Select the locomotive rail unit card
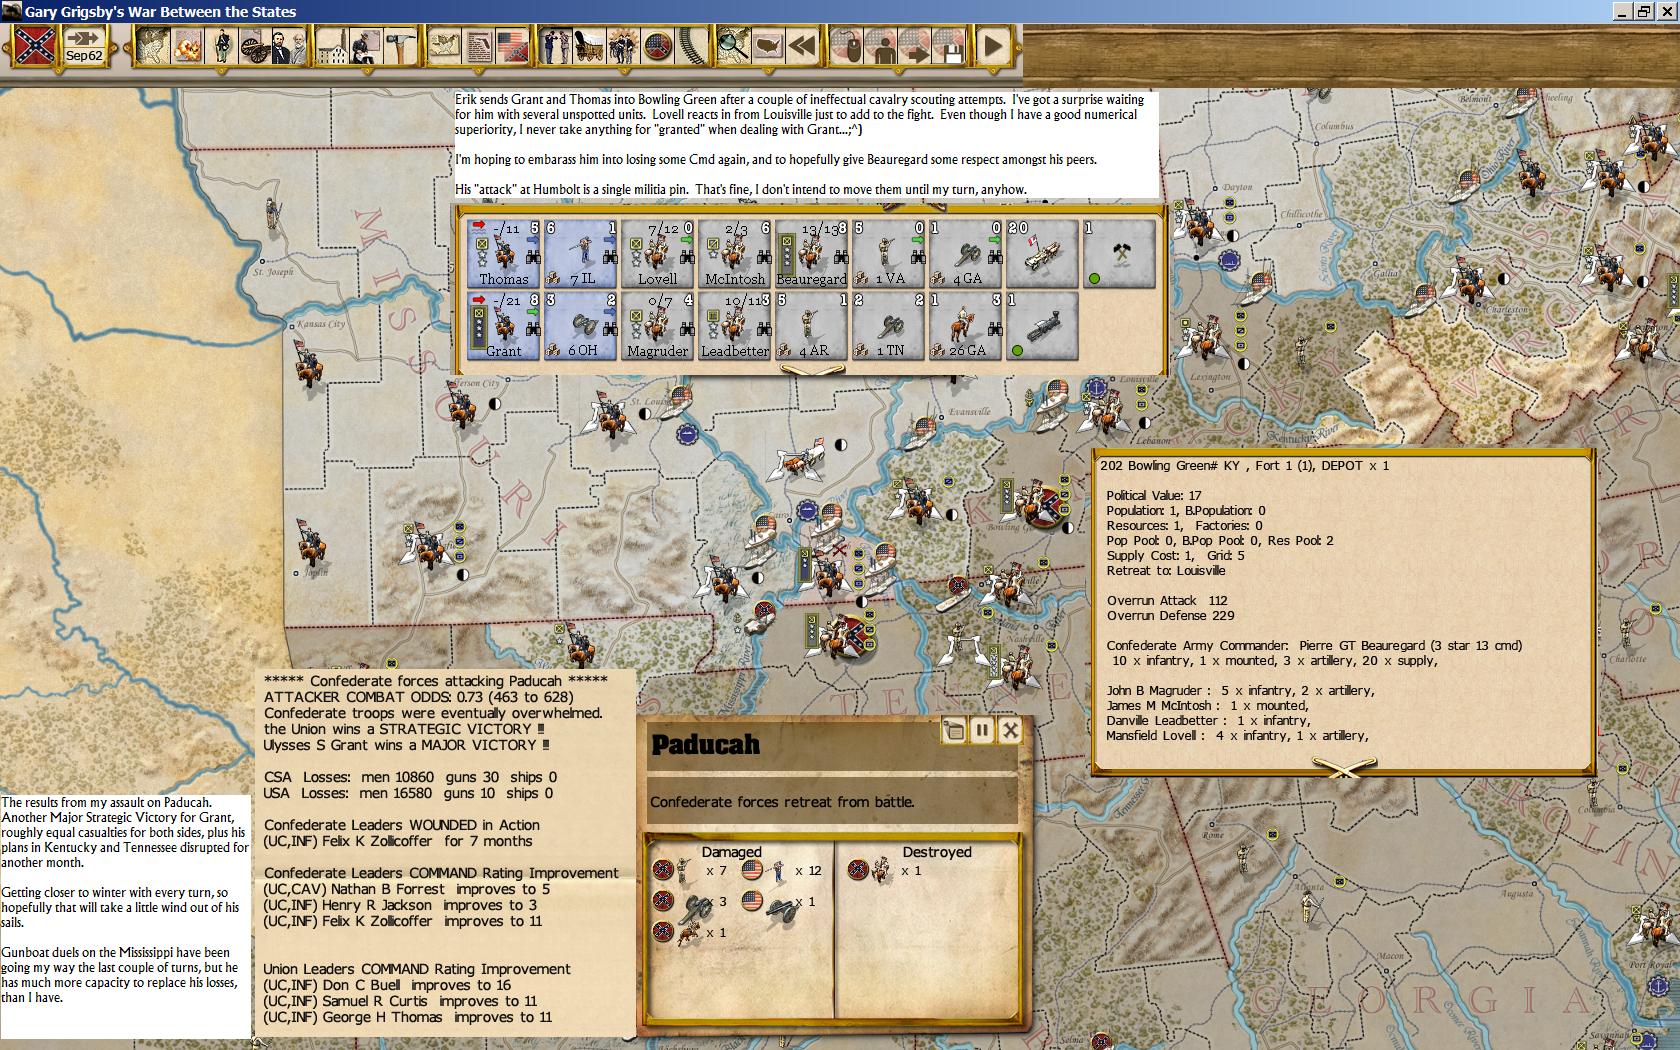This screenshot has width=1680, height=1050. [x=1043, y=326]
